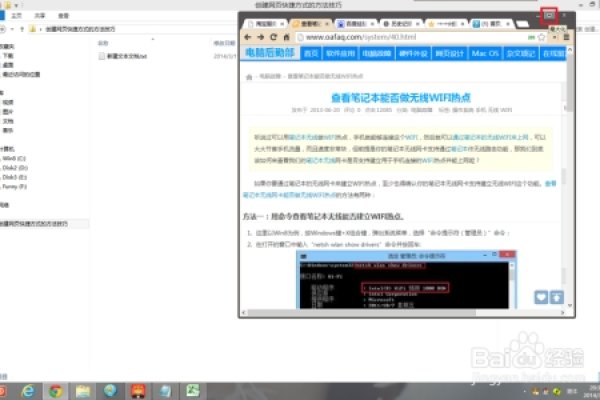The image size is (600, 400).
Task: Open the extension dropdown beside the Chrome menu
Action: pyautogui.click(x=554, y=37)
